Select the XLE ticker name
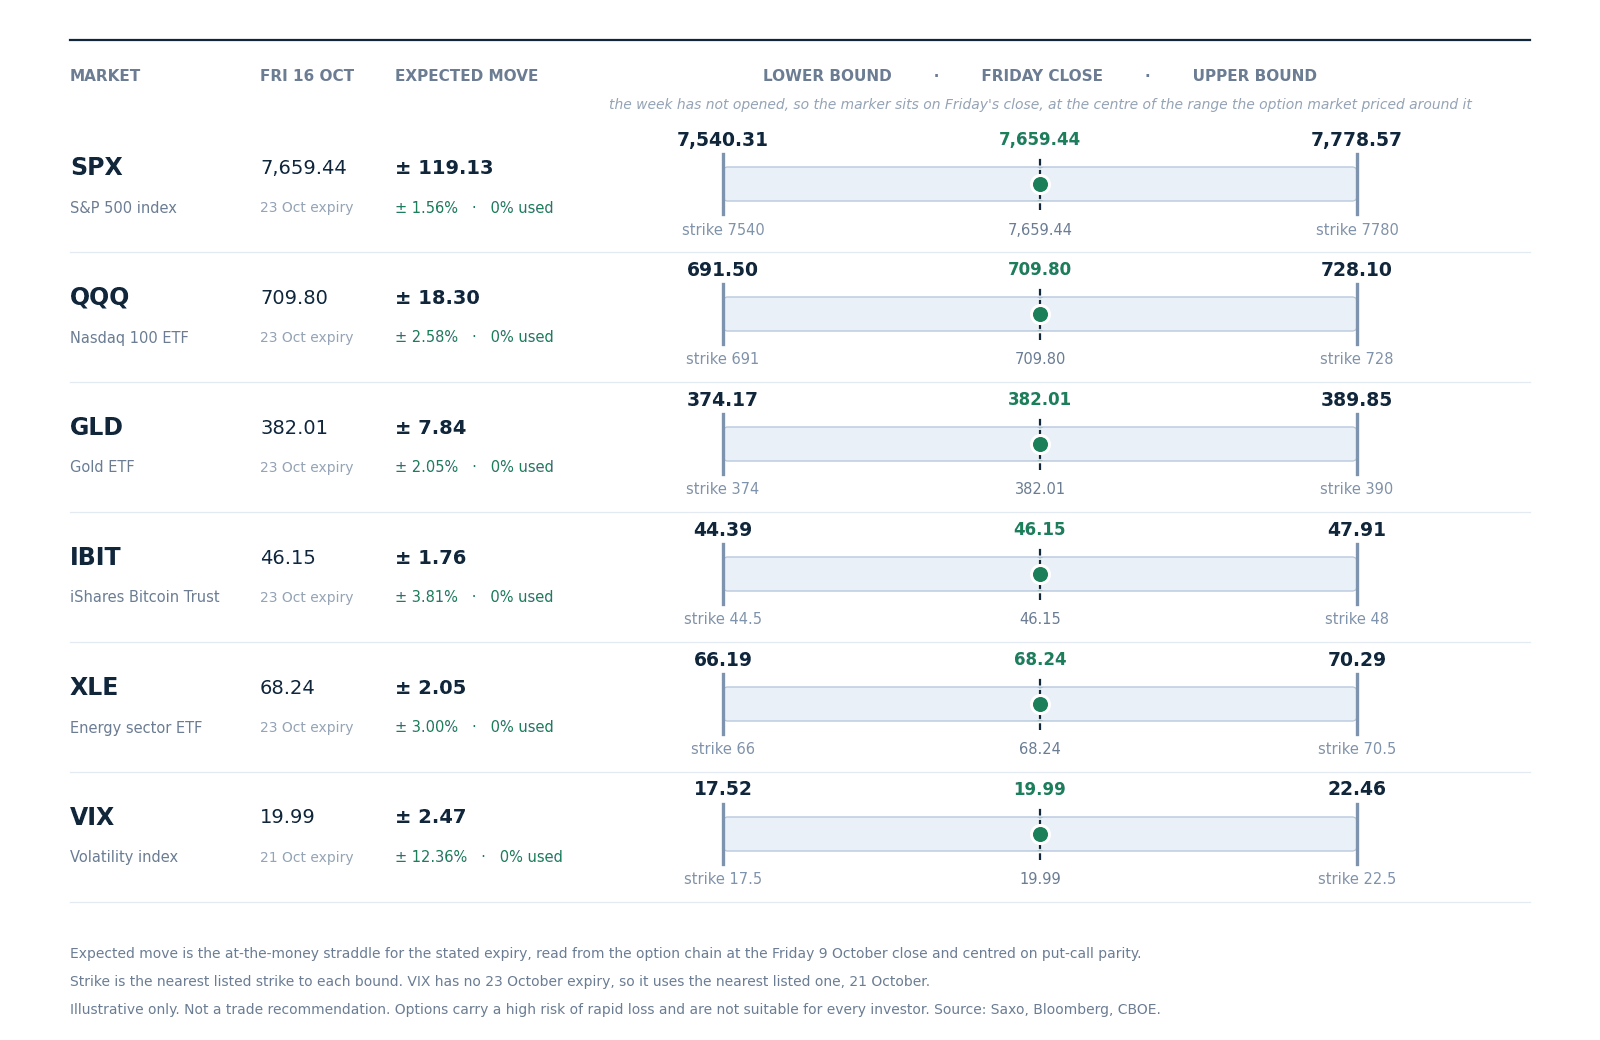This screenshot has width=1600, height=1040. [x=94, y=688]
